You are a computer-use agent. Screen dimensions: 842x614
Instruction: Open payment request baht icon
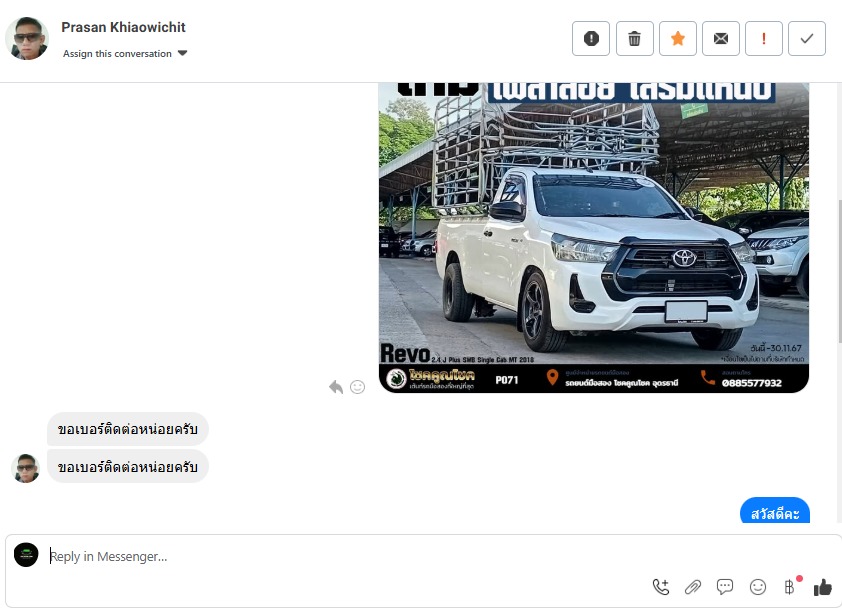click(790, 587)
